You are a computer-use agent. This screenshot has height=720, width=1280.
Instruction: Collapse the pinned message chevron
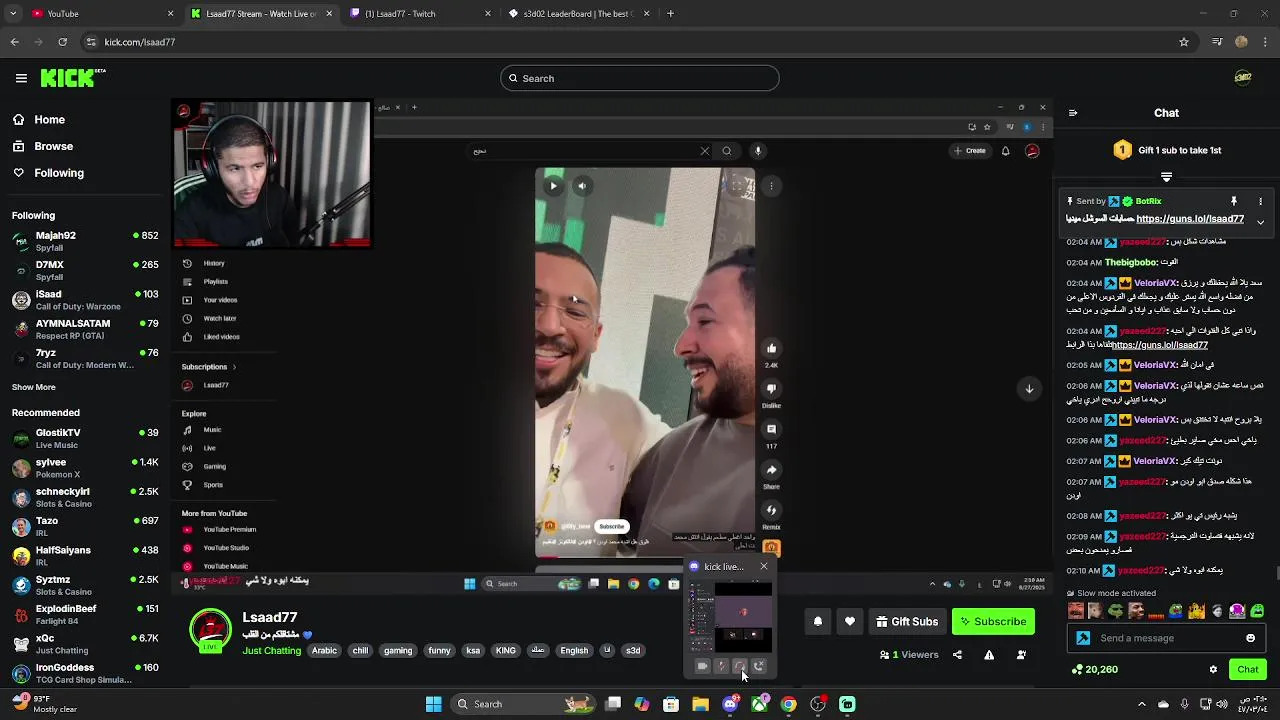click(x=1260, y=222)
